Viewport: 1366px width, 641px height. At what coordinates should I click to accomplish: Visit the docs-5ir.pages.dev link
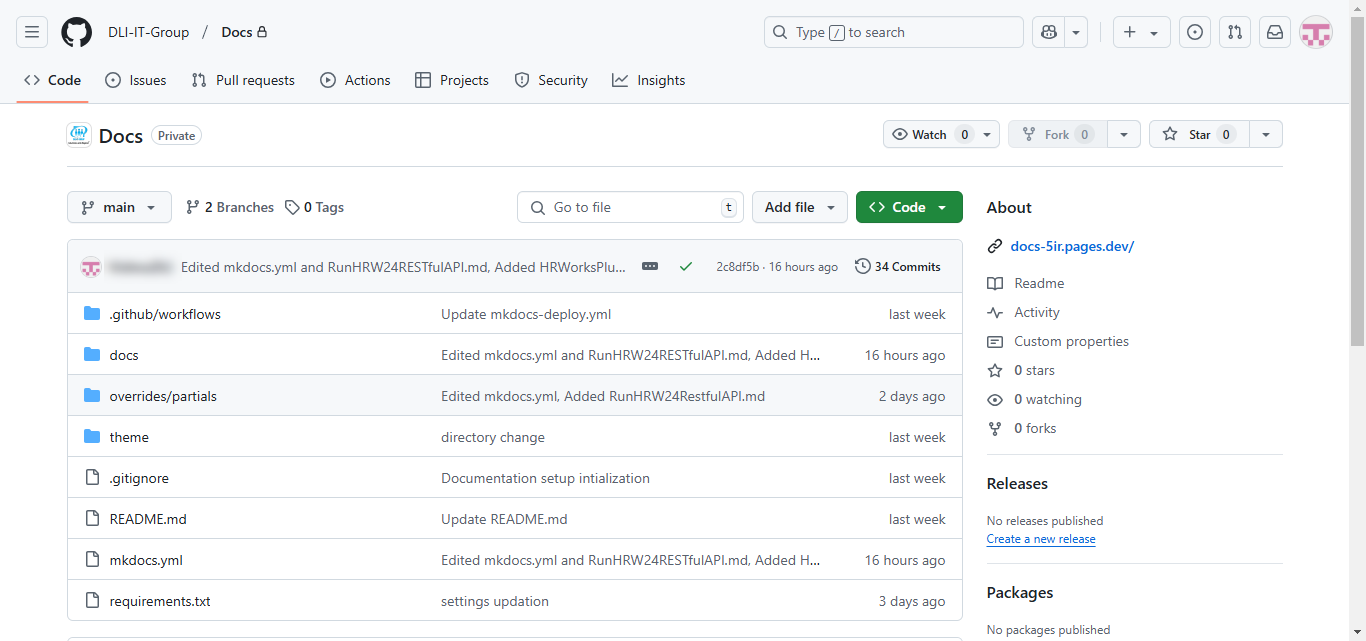pyautogui.click(x=1070, y=246)
